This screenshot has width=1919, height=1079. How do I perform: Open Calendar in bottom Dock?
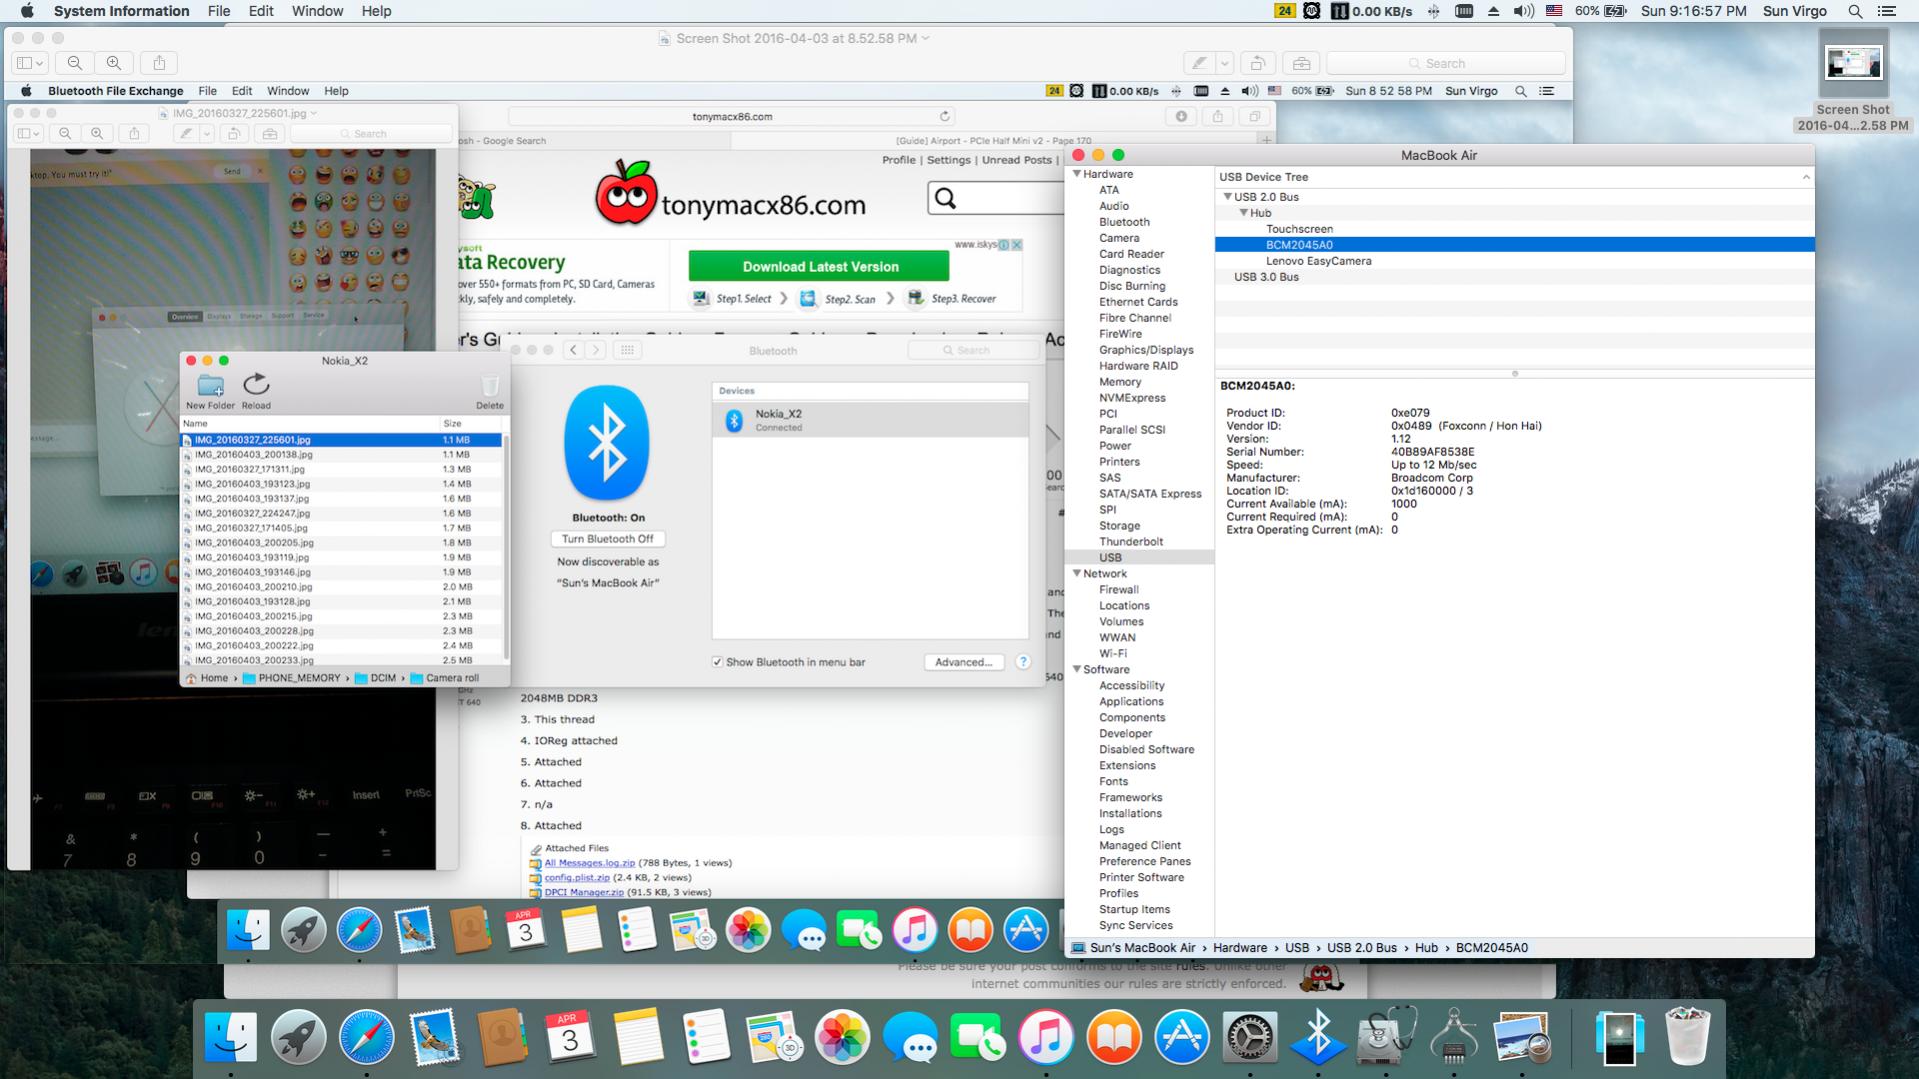click(x=570, y=1037)
